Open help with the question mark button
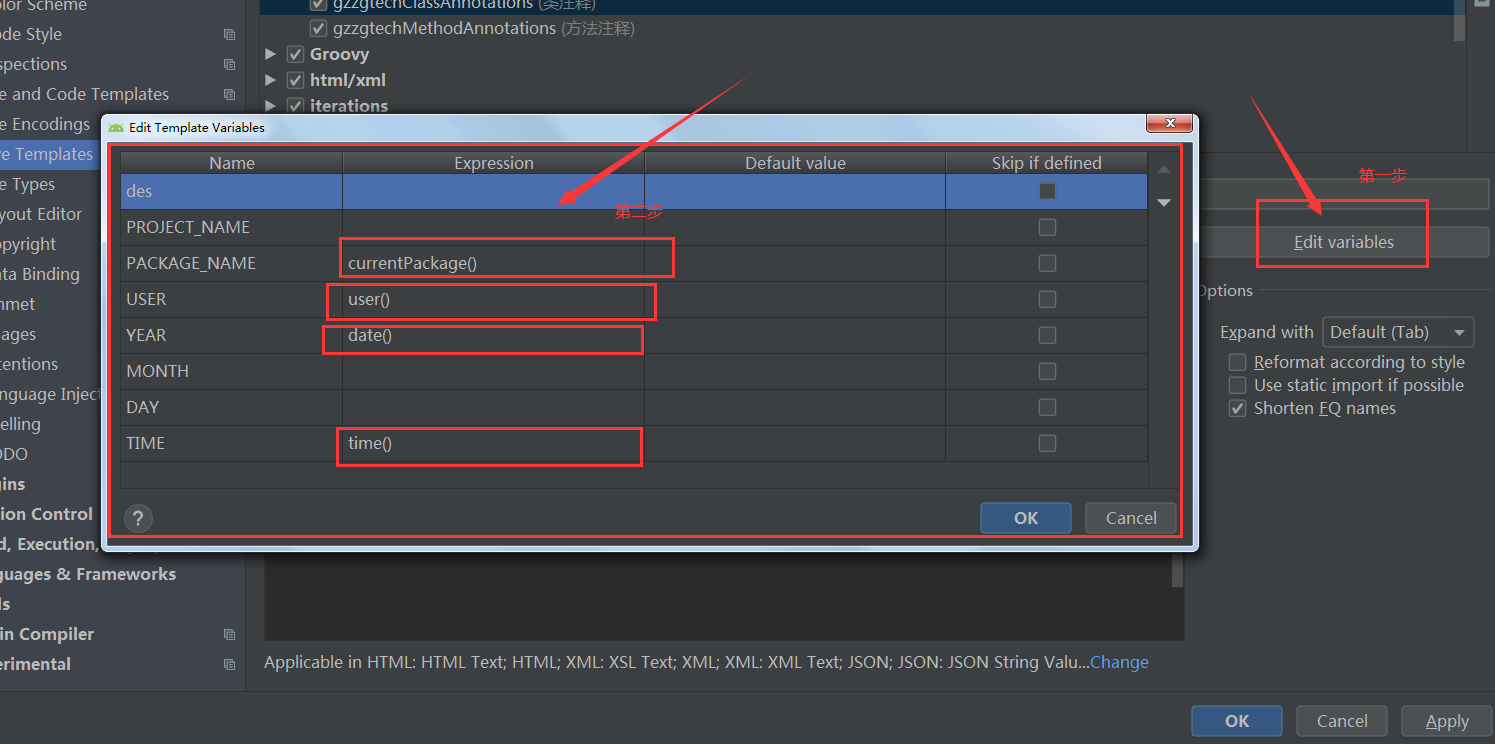This screenshot has width=1495, height=744. coord(138,518)
